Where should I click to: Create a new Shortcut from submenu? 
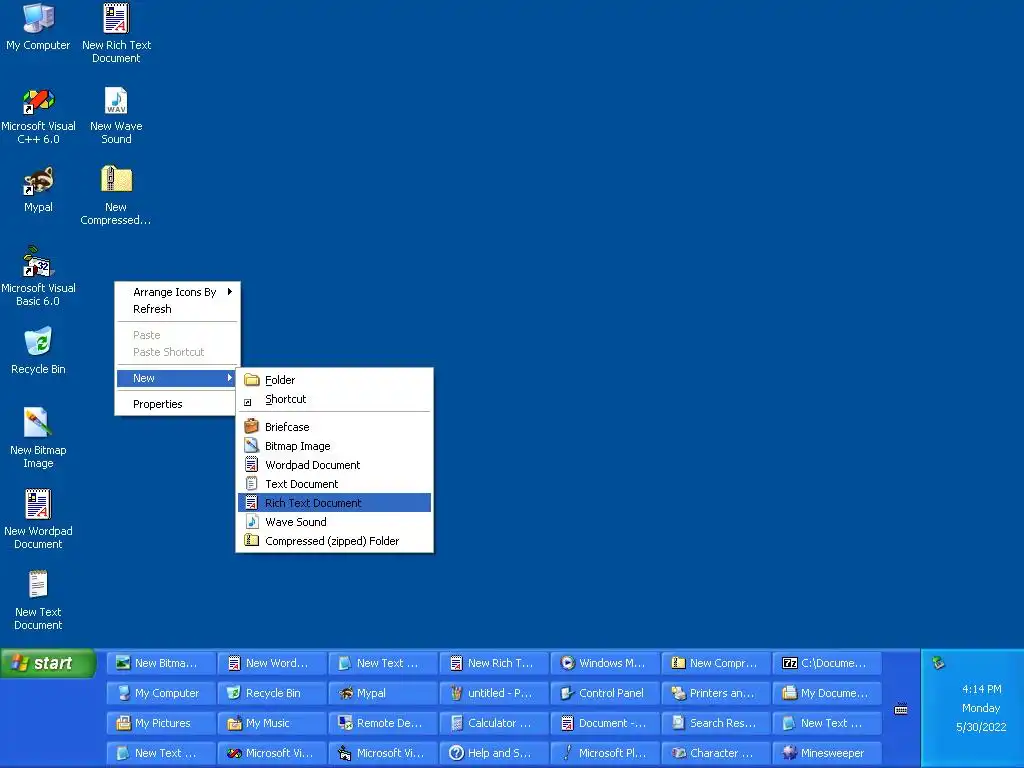334,399
